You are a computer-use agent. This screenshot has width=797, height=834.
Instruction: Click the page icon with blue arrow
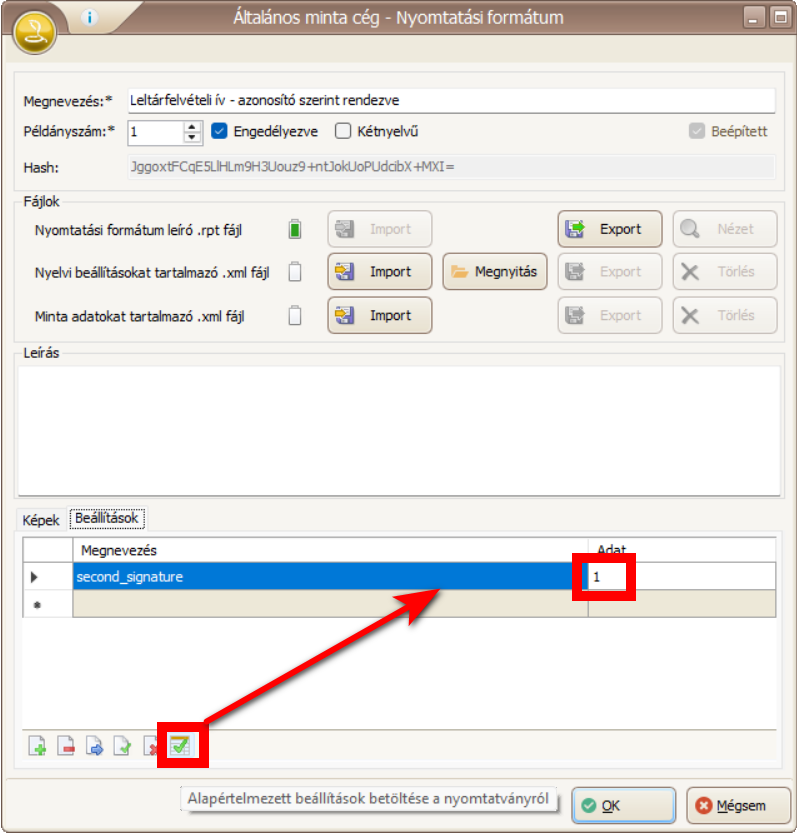94,747
